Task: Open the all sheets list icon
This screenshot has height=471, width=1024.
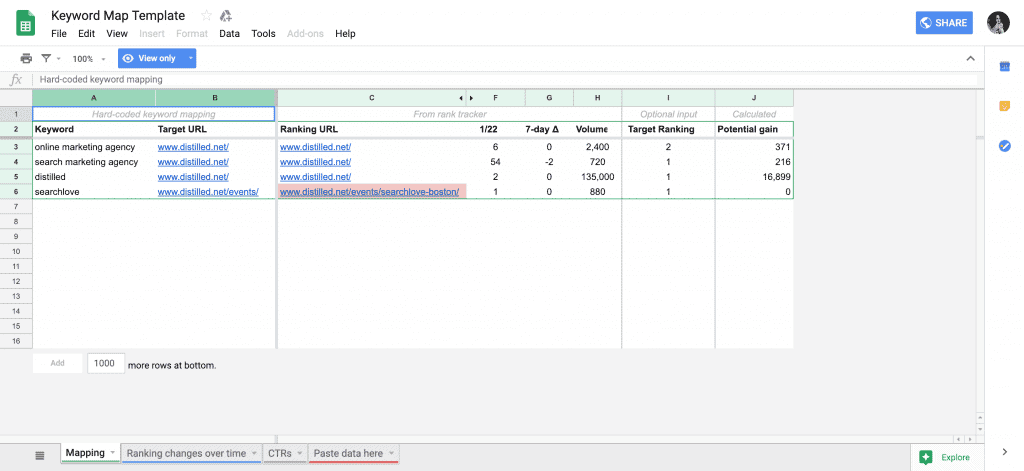Action: click(x=40, y=455)
